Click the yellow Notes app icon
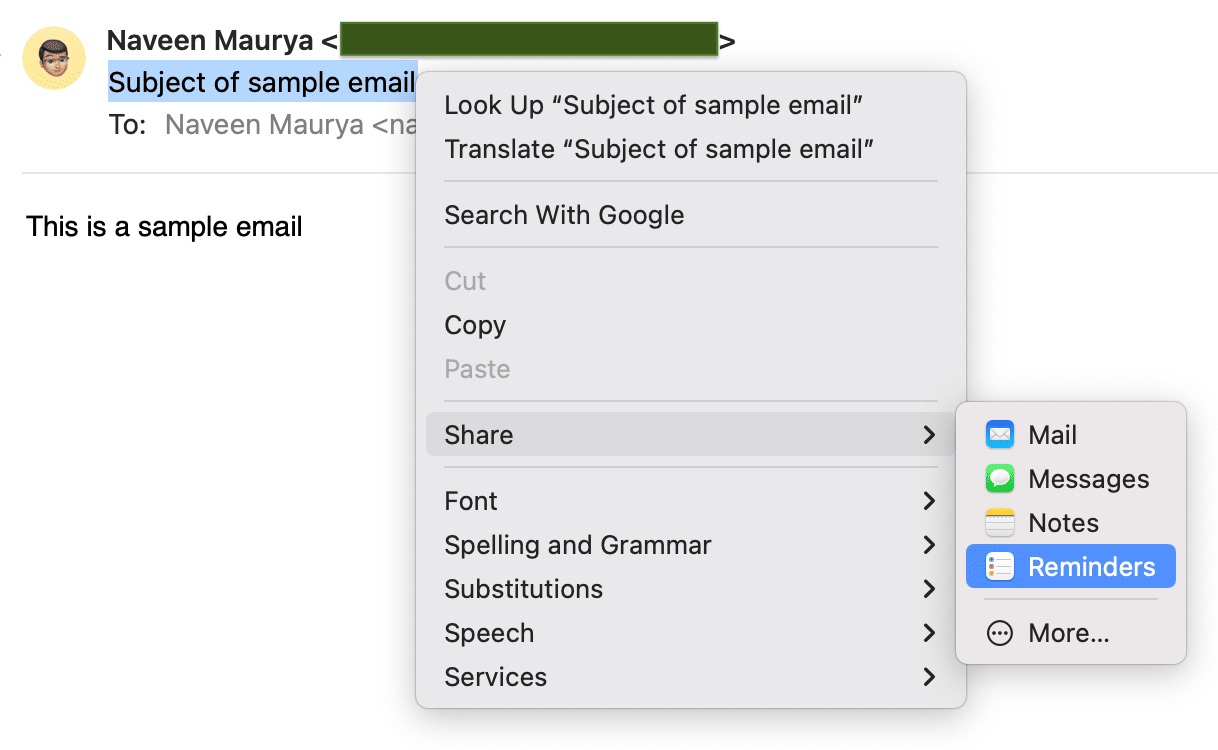This screenshot has height=750, width=1218. 1000,523
